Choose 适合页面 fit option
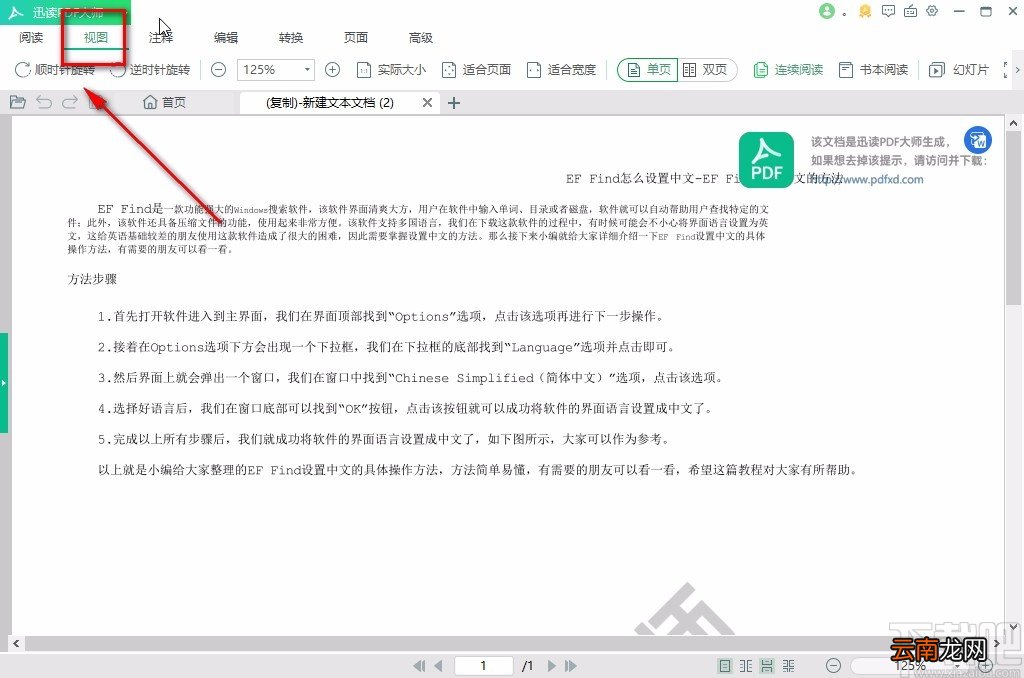This screenshot has height=678, width=1024. point(476,69)
